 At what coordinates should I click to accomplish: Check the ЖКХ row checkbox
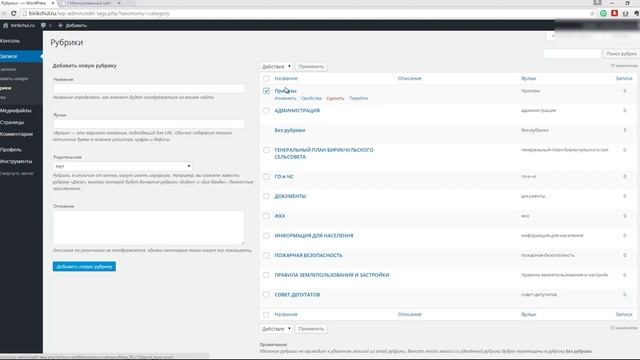(x=266, y=216)
